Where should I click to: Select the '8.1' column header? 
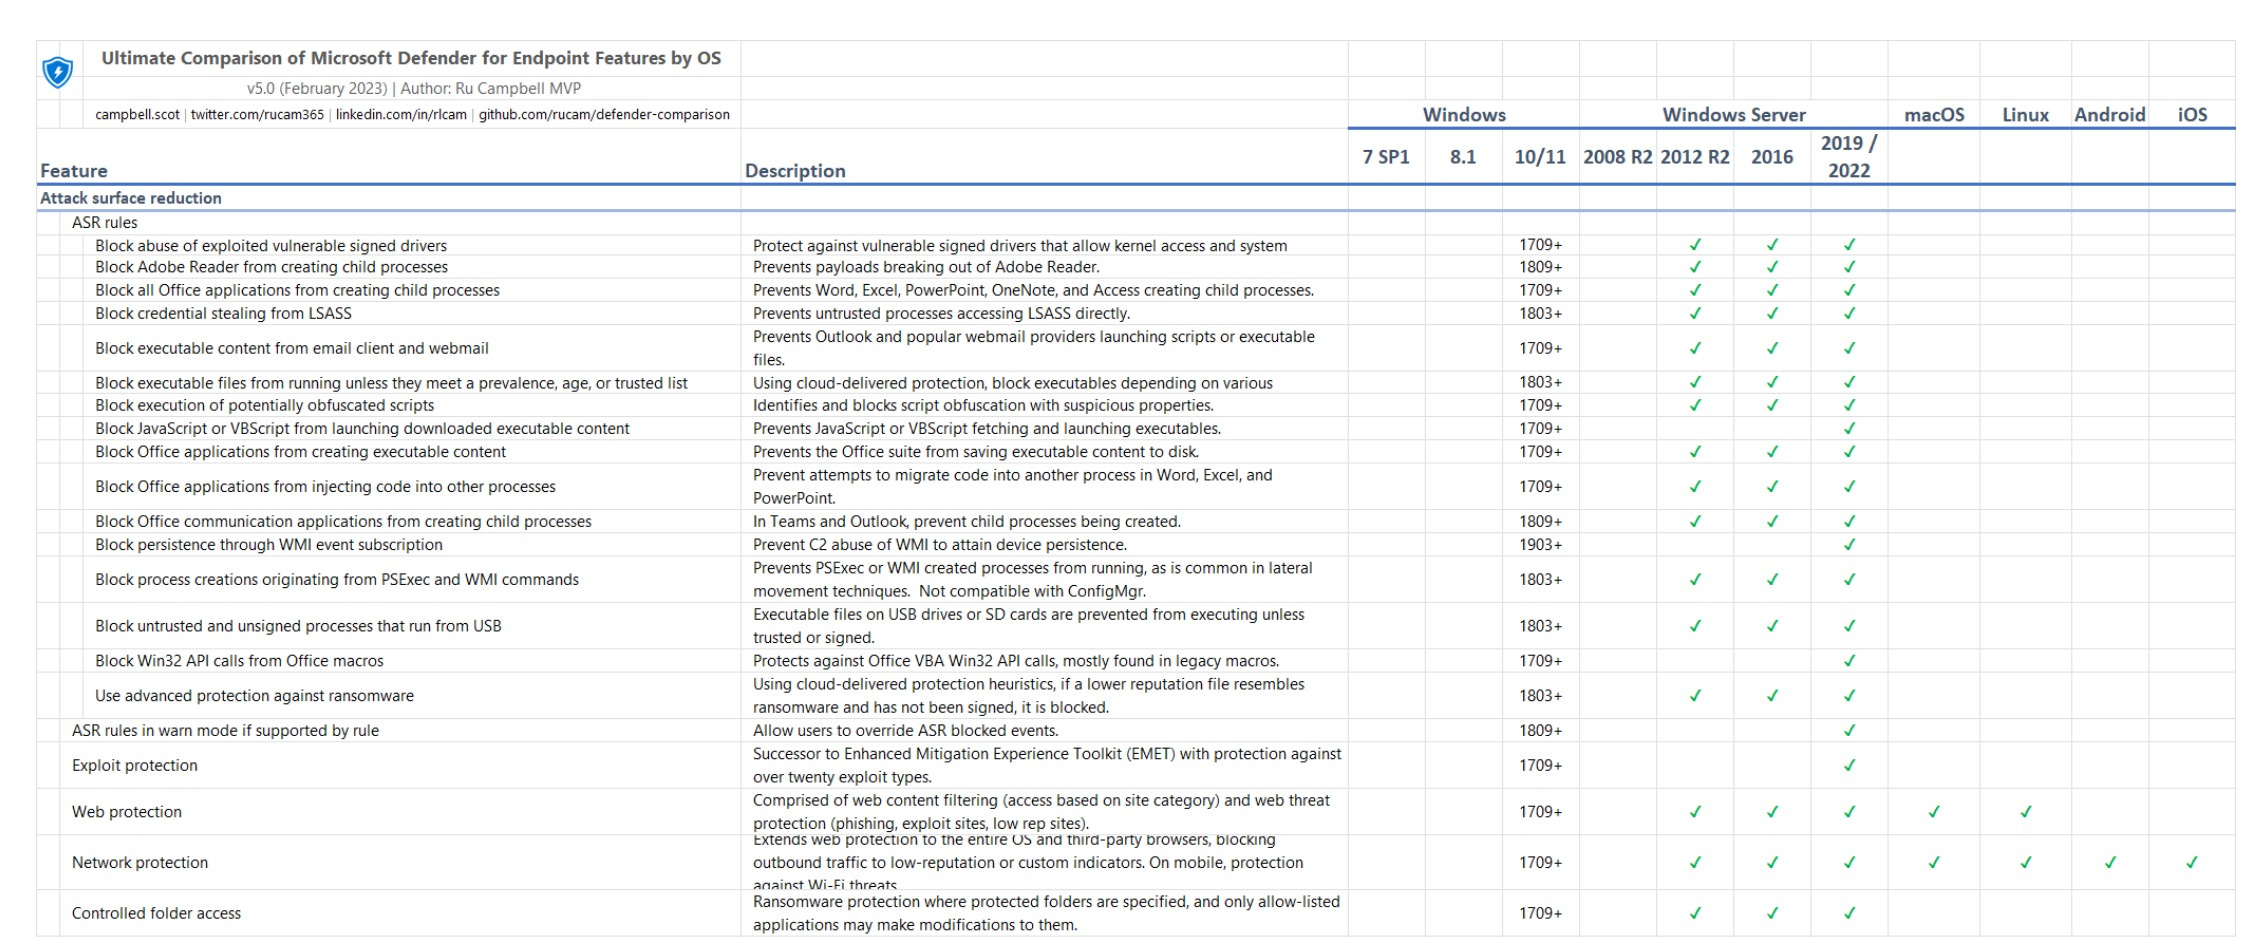click(1463, 157)
